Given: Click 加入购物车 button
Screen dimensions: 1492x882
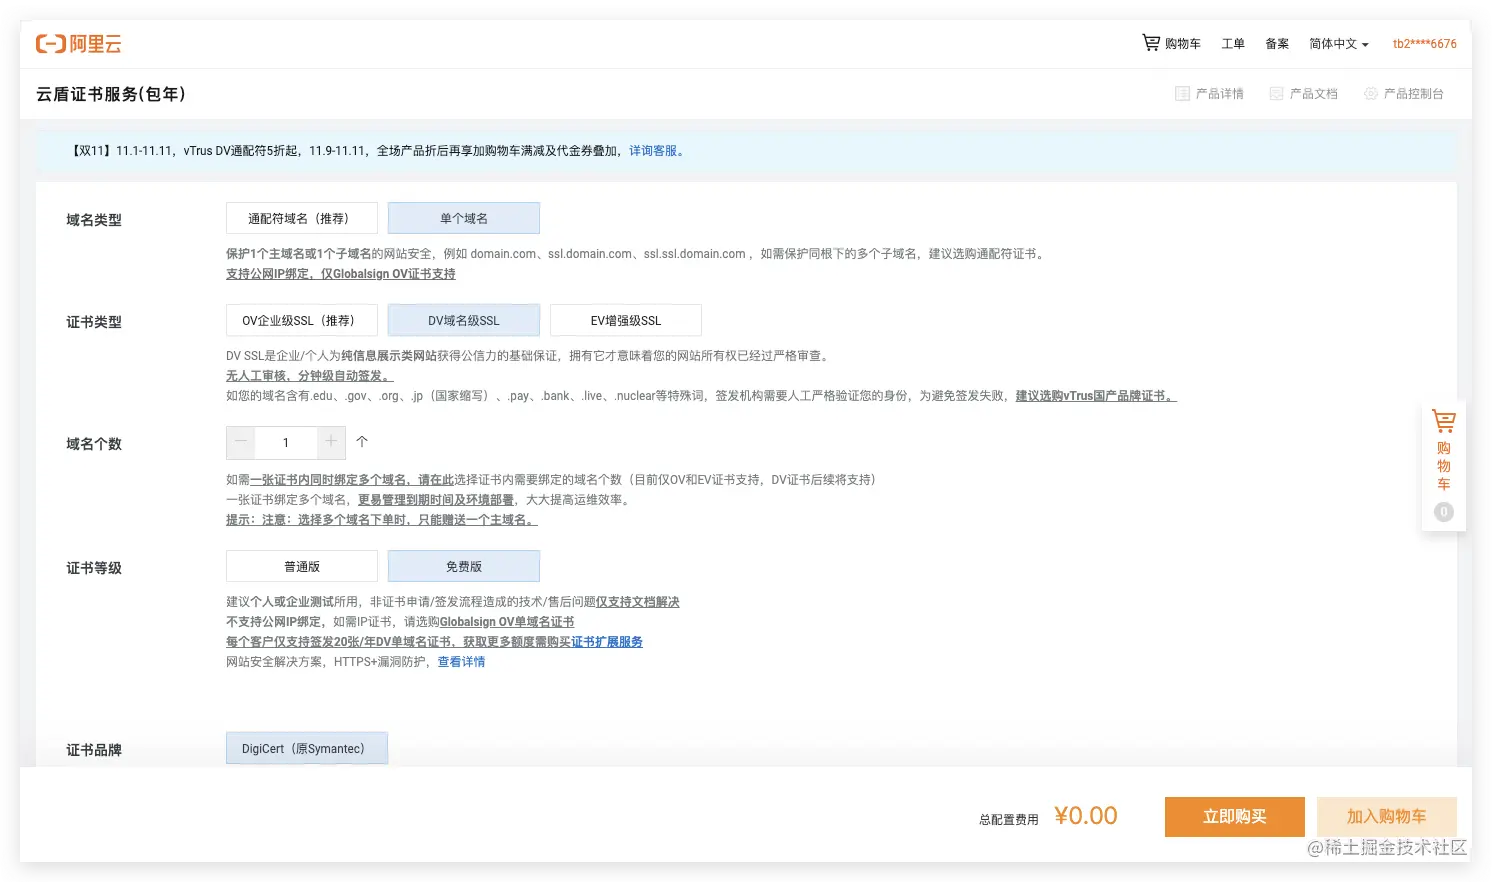Looking at the screenshot, I should click(x=1387, y=816).
